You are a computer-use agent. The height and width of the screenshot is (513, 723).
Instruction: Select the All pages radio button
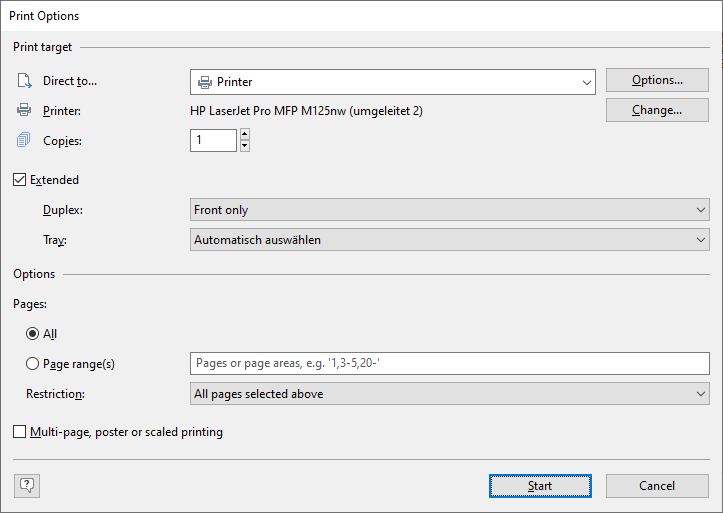[32, 334]
